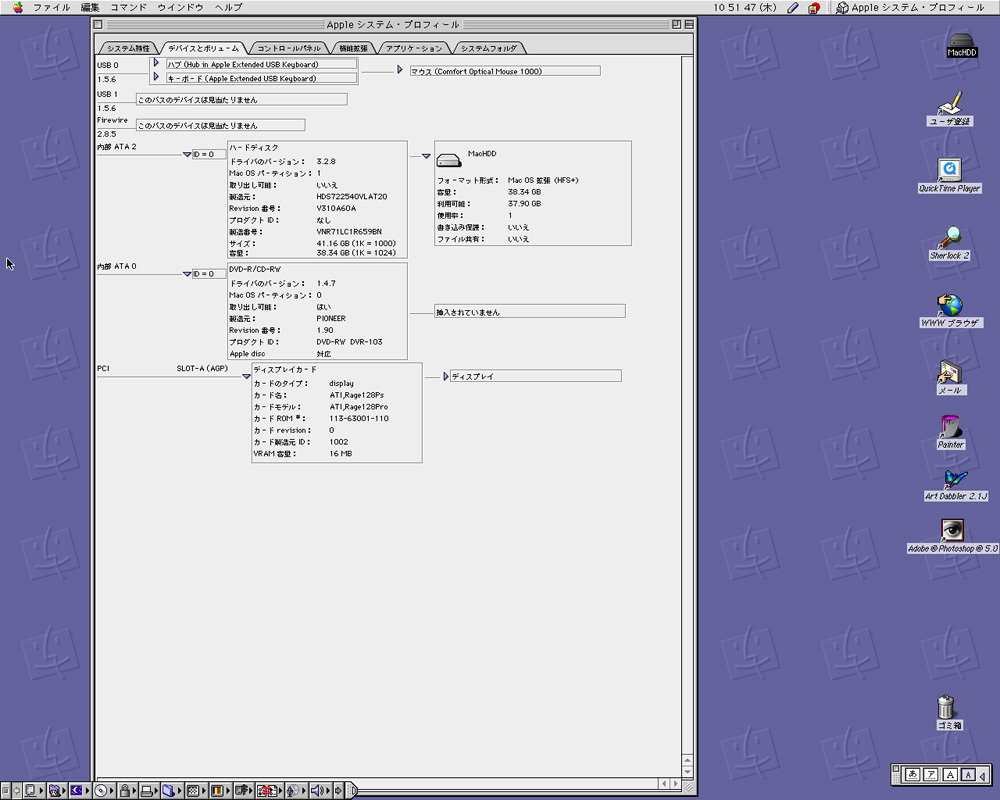Open the コマンド menu
Viewport: 1000px width, 800px height.
128,8
